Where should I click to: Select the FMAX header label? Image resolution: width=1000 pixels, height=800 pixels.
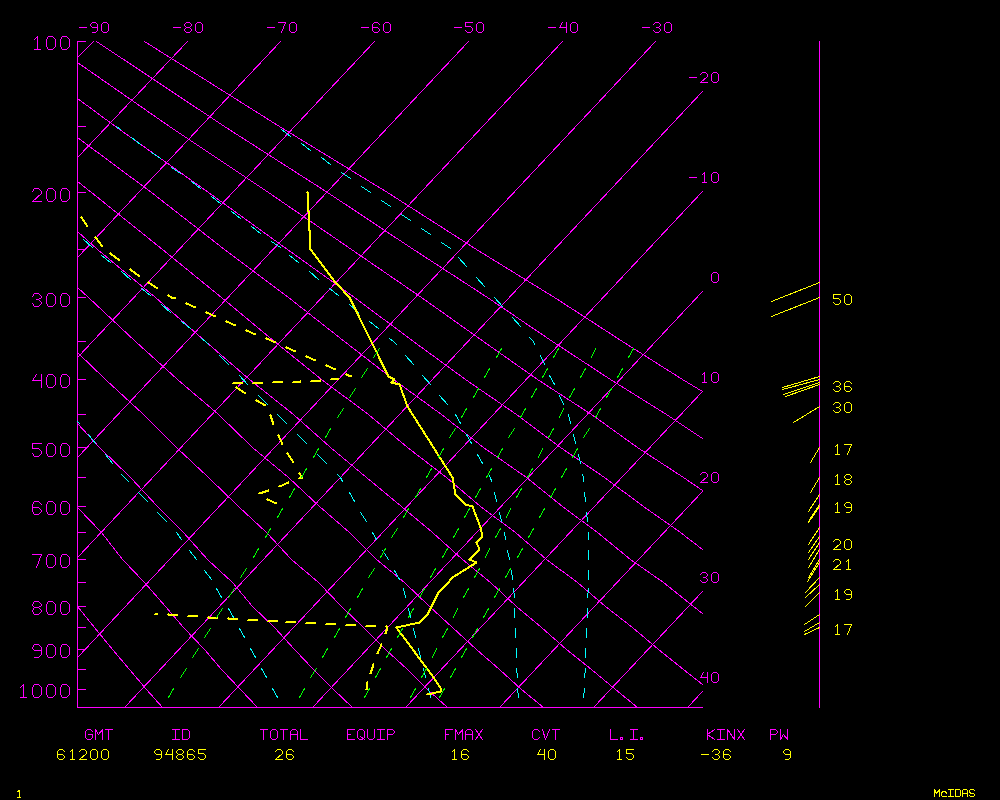463,735
